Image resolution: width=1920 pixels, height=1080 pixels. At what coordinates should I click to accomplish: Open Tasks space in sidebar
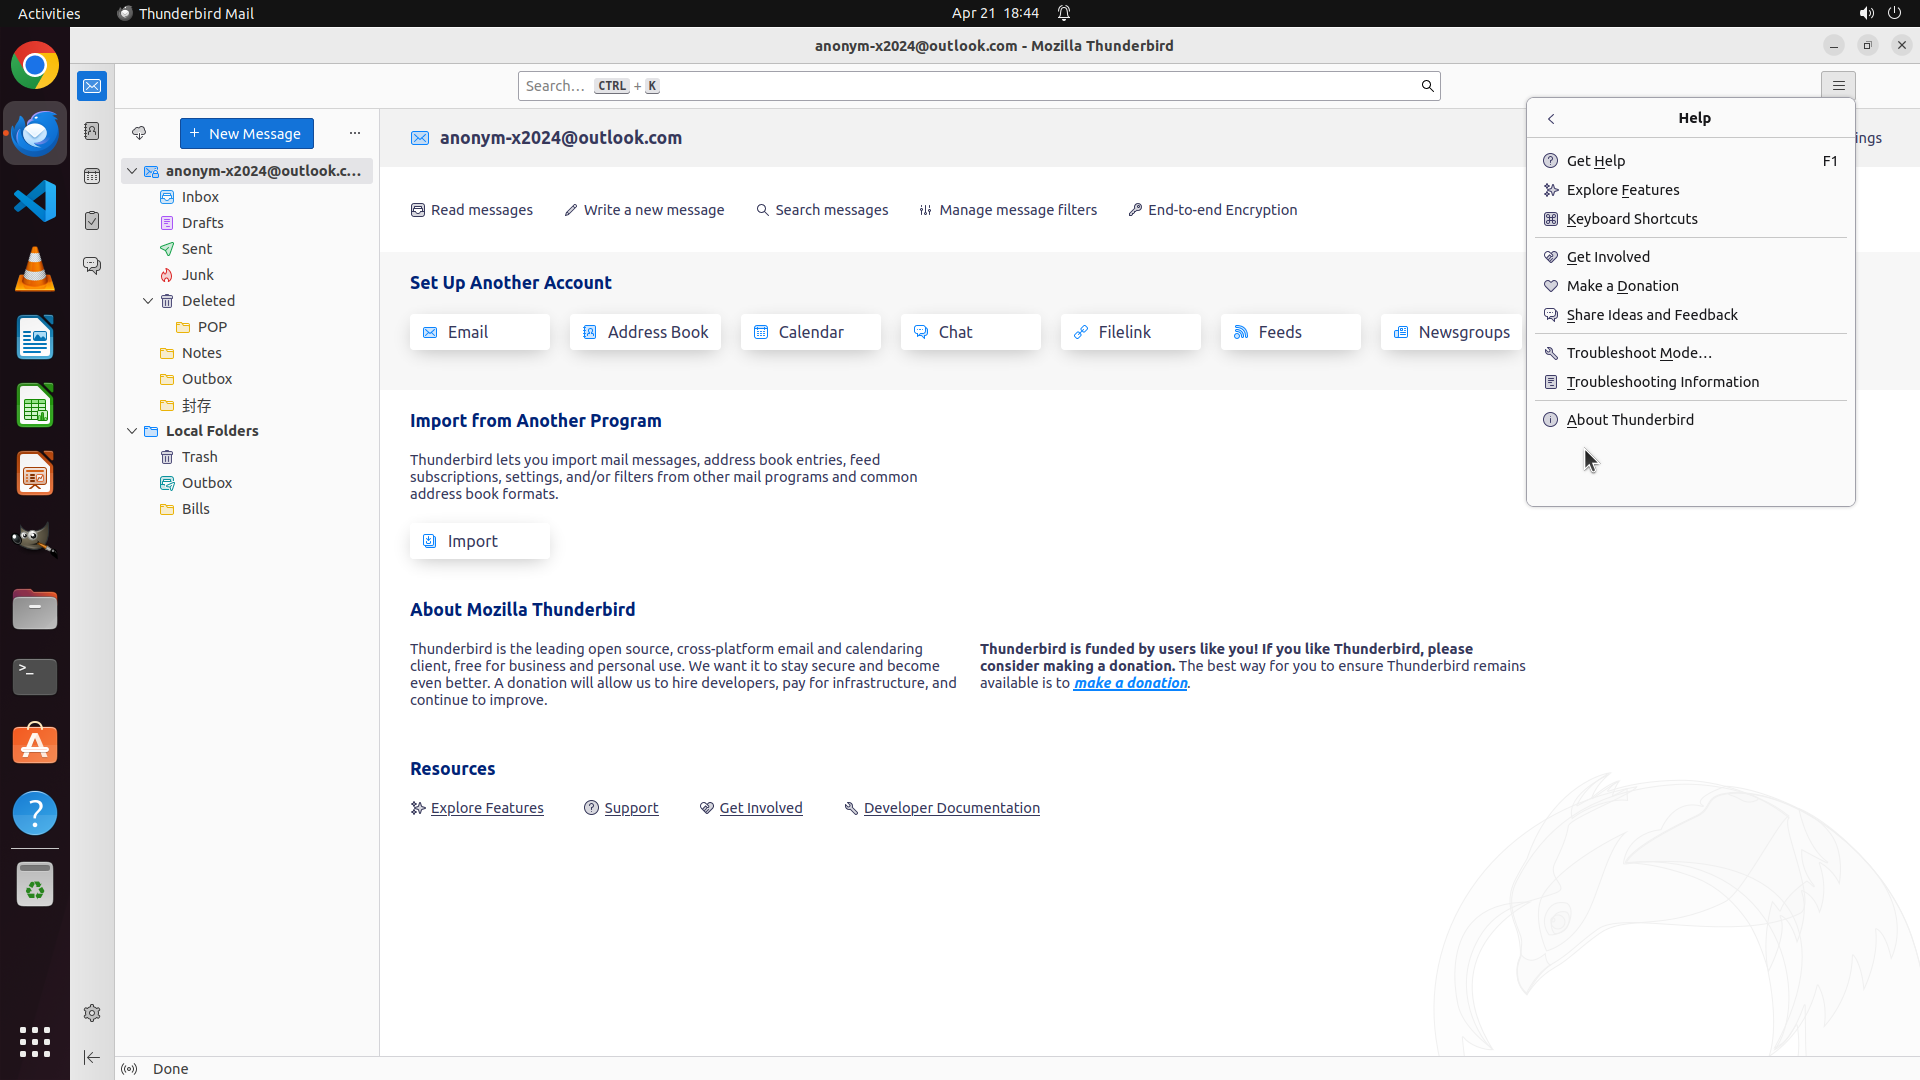click(92, 221)
